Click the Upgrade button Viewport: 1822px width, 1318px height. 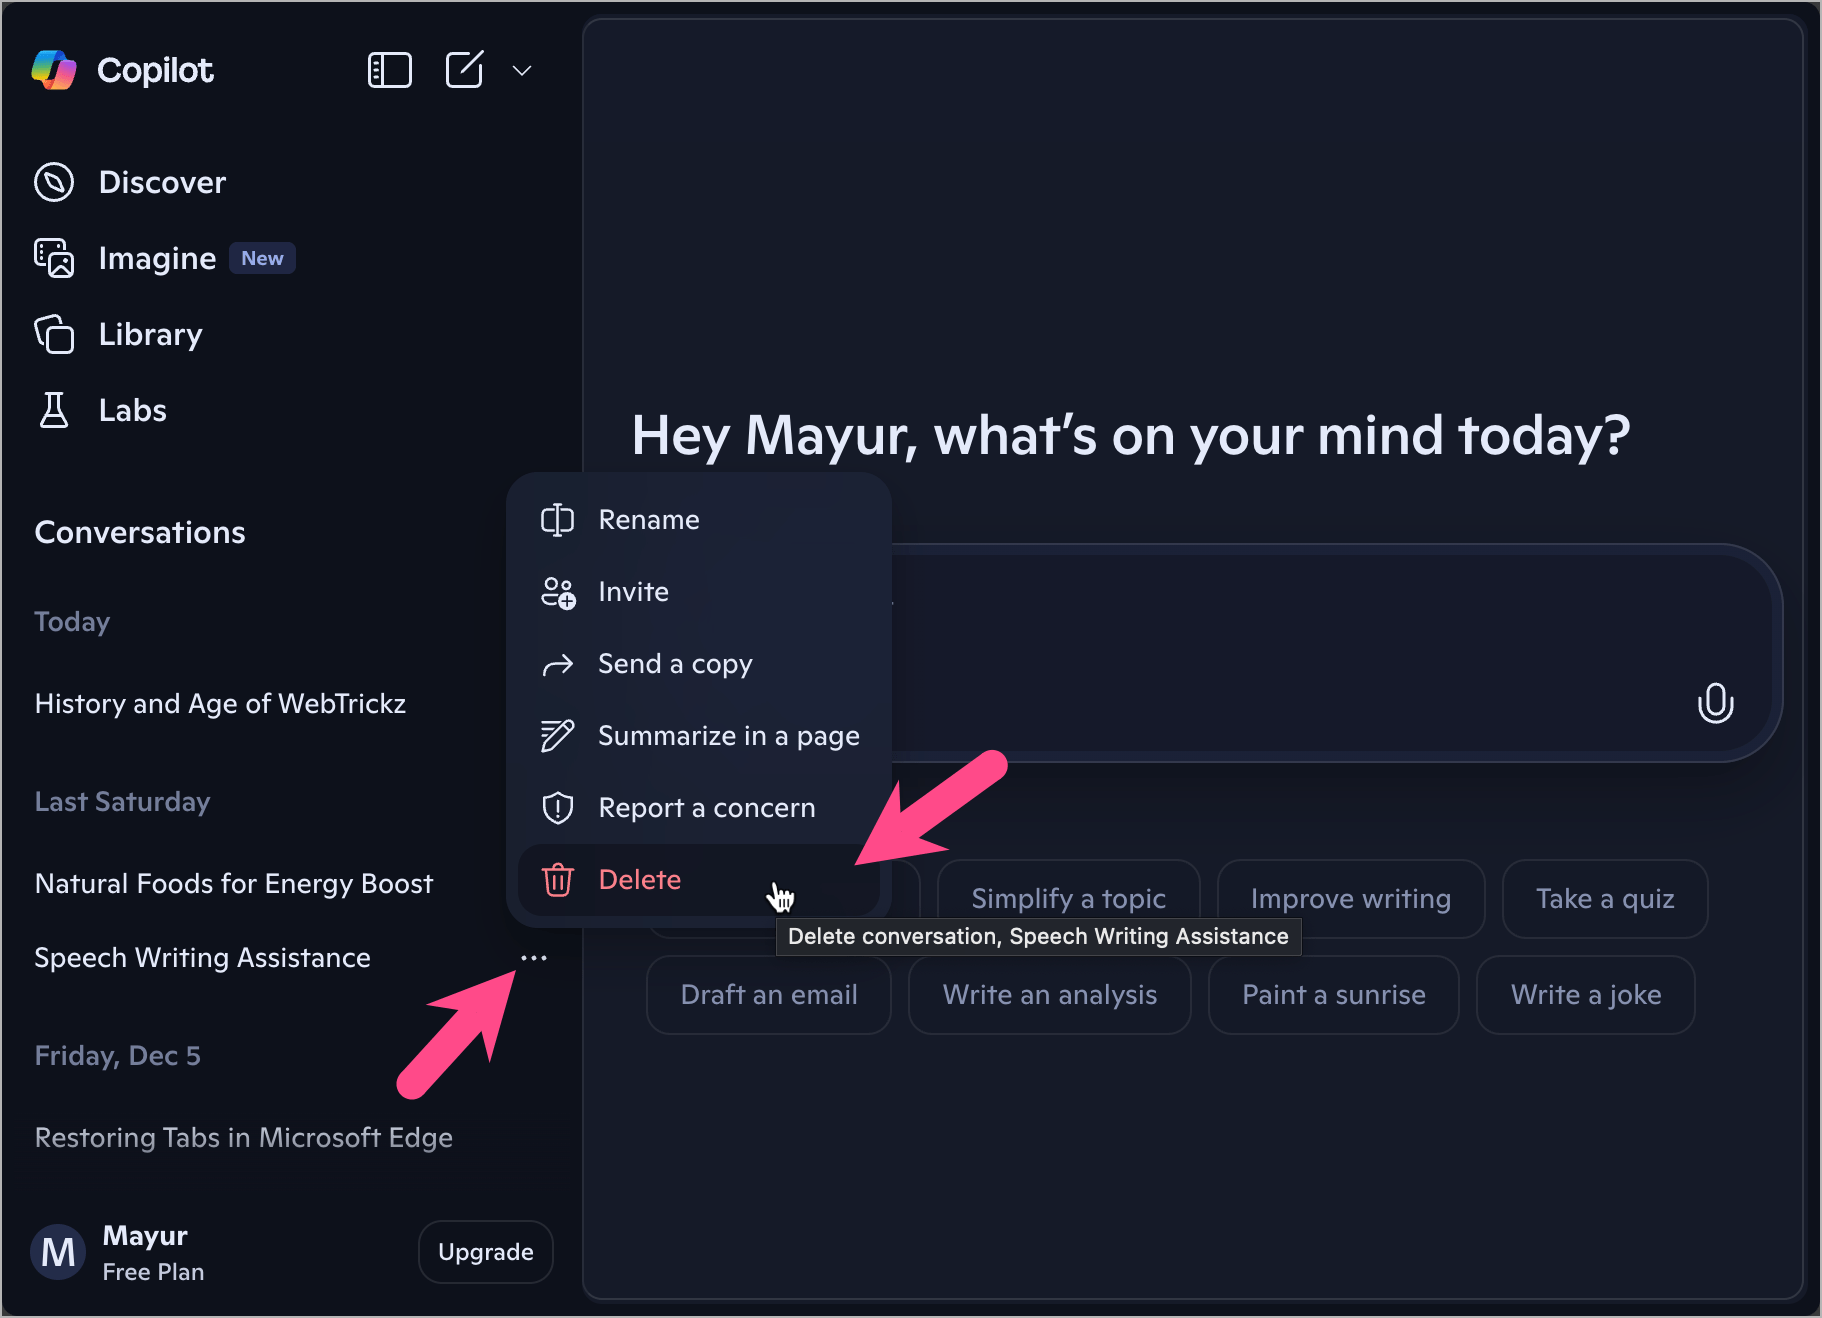click(485, 1252)
